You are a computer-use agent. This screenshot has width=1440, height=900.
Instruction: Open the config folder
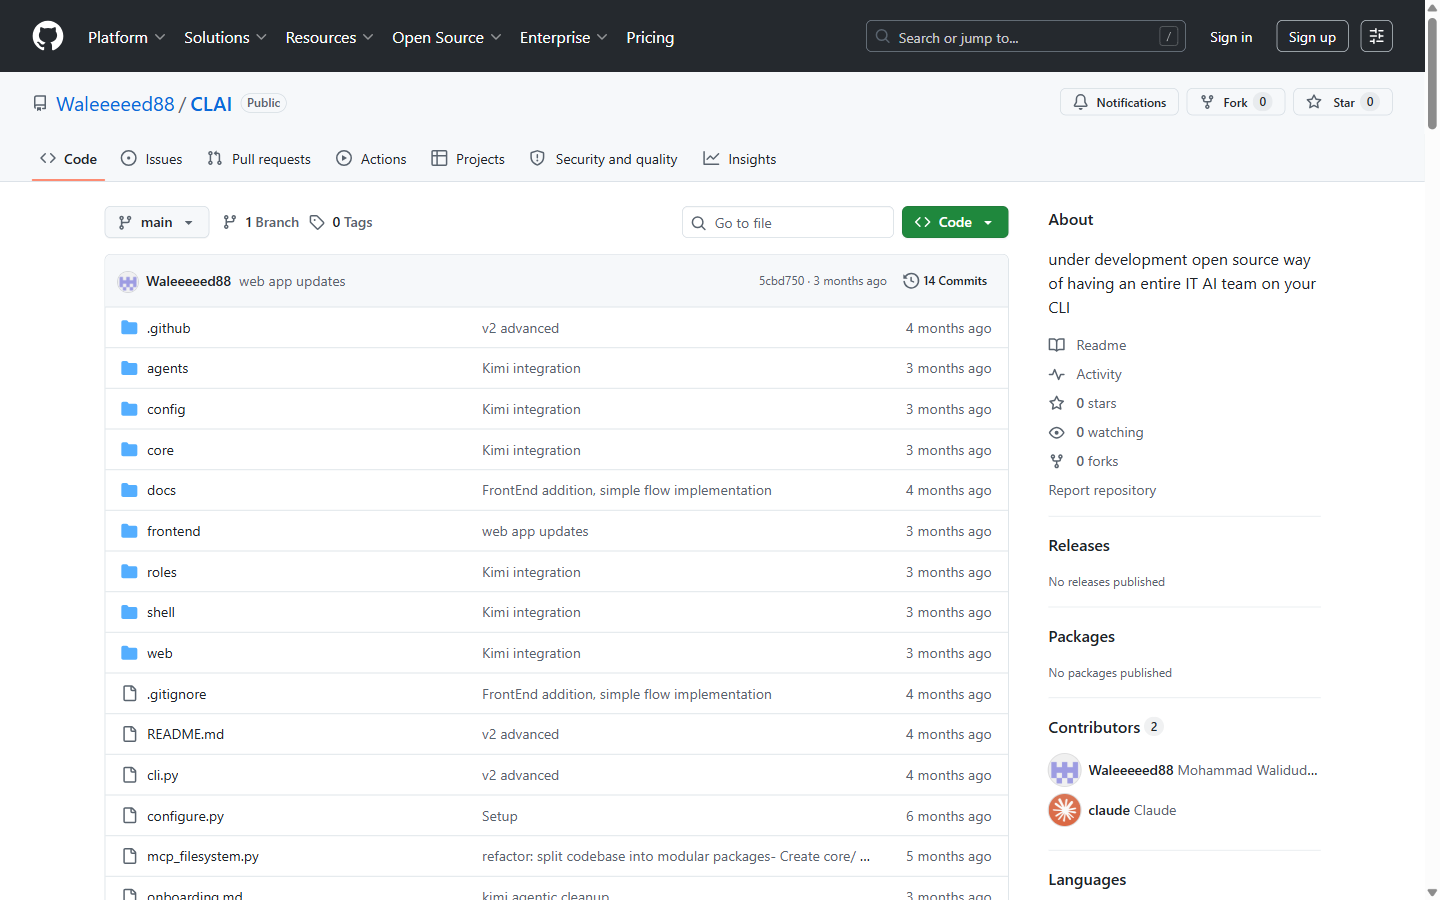click(x=166, y=410)
